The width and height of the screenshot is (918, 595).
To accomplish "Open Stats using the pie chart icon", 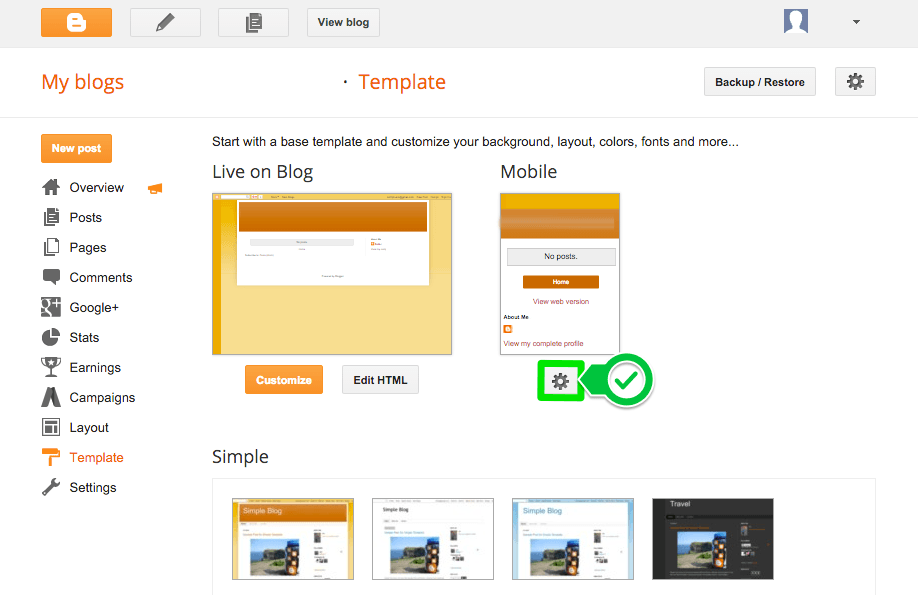I will [x=50, y=337].
